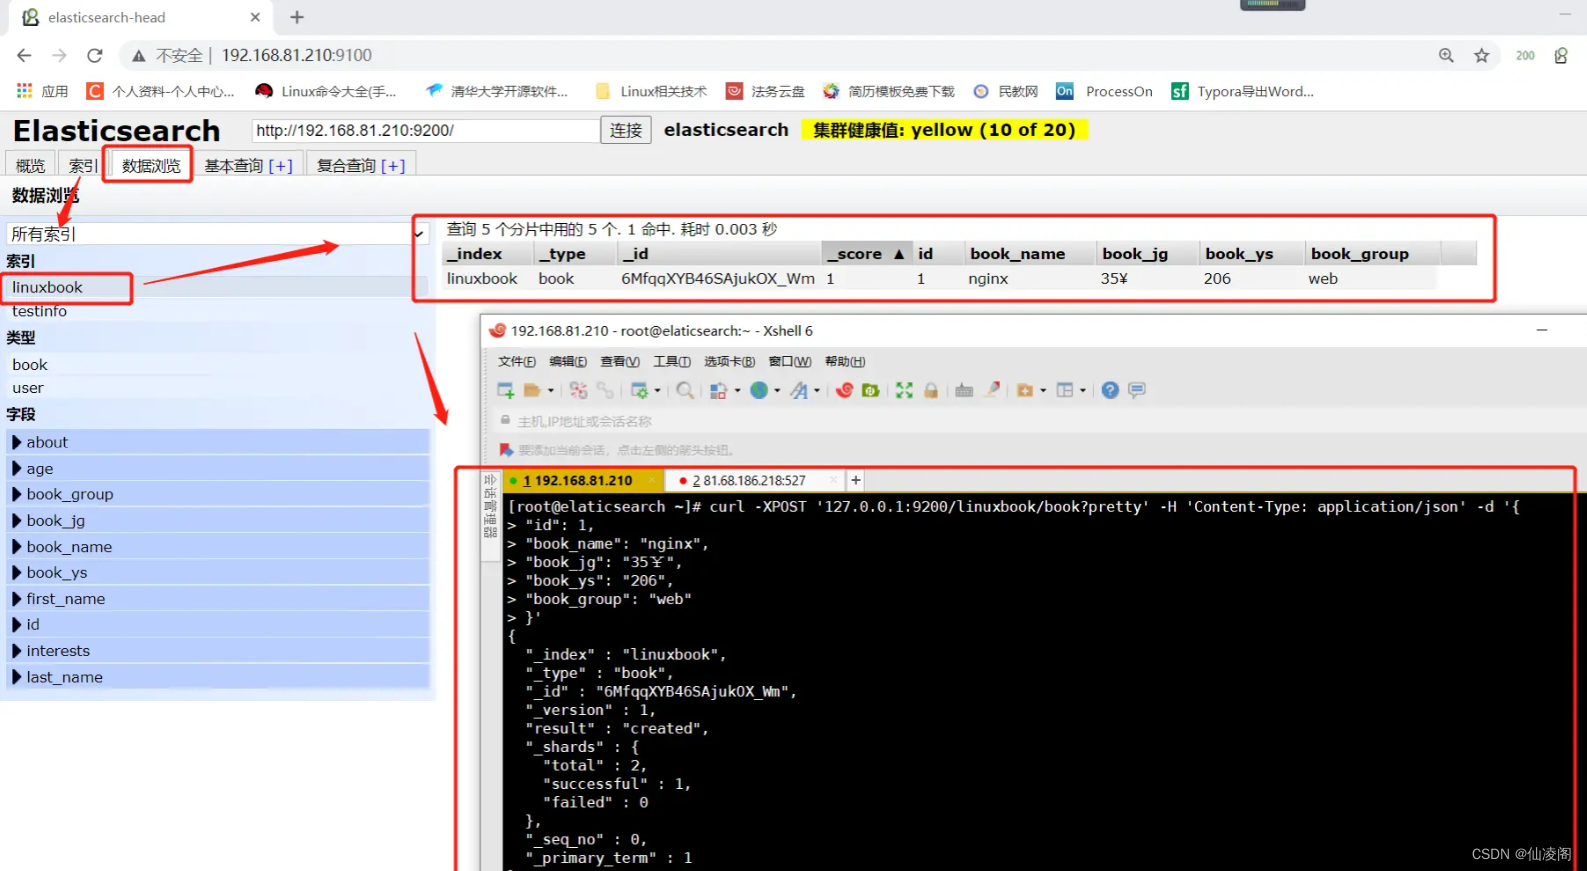Open the Chrome apps grid icon
1587x871 pixels.
pos(24,91)
